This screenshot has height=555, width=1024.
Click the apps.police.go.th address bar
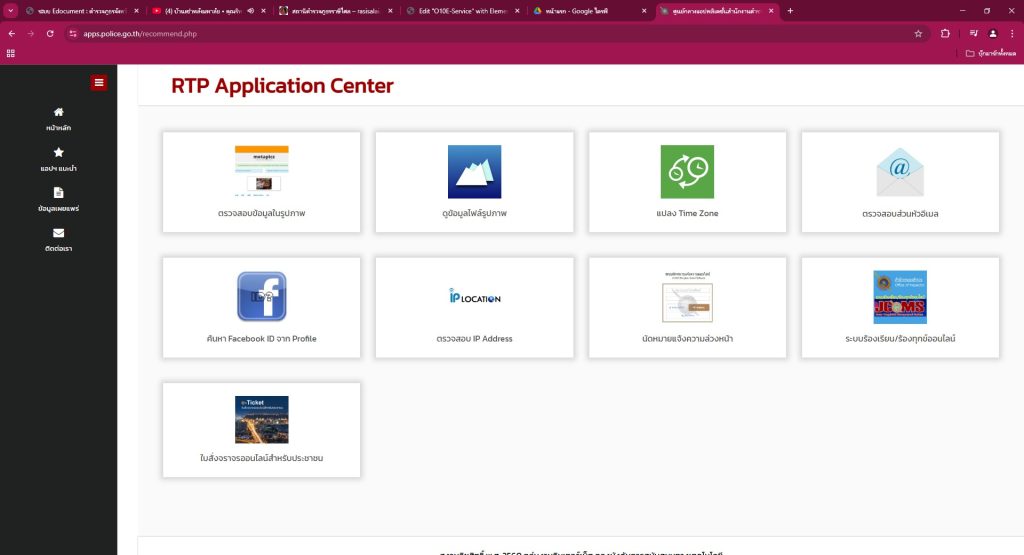tap(400, 33)
